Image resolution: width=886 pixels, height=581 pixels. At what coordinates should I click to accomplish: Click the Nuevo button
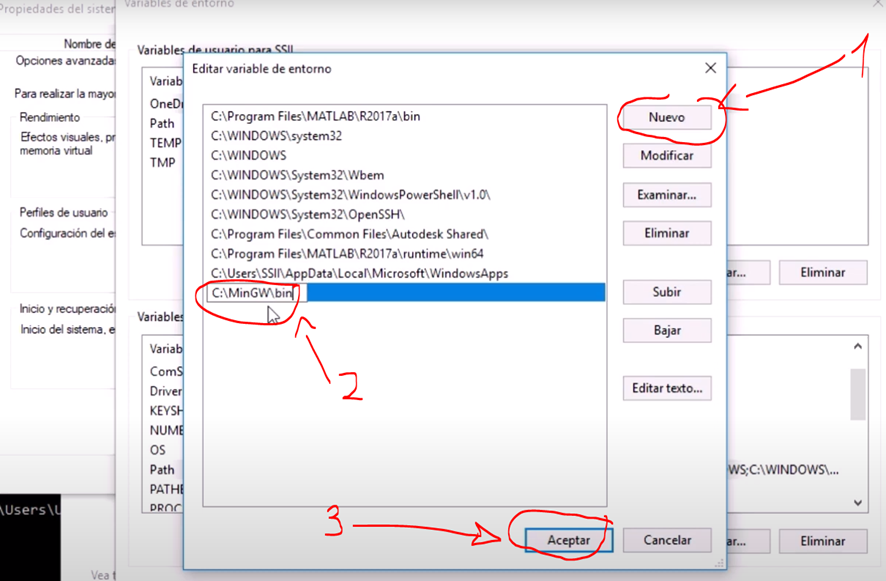click(x=666, y=117)
